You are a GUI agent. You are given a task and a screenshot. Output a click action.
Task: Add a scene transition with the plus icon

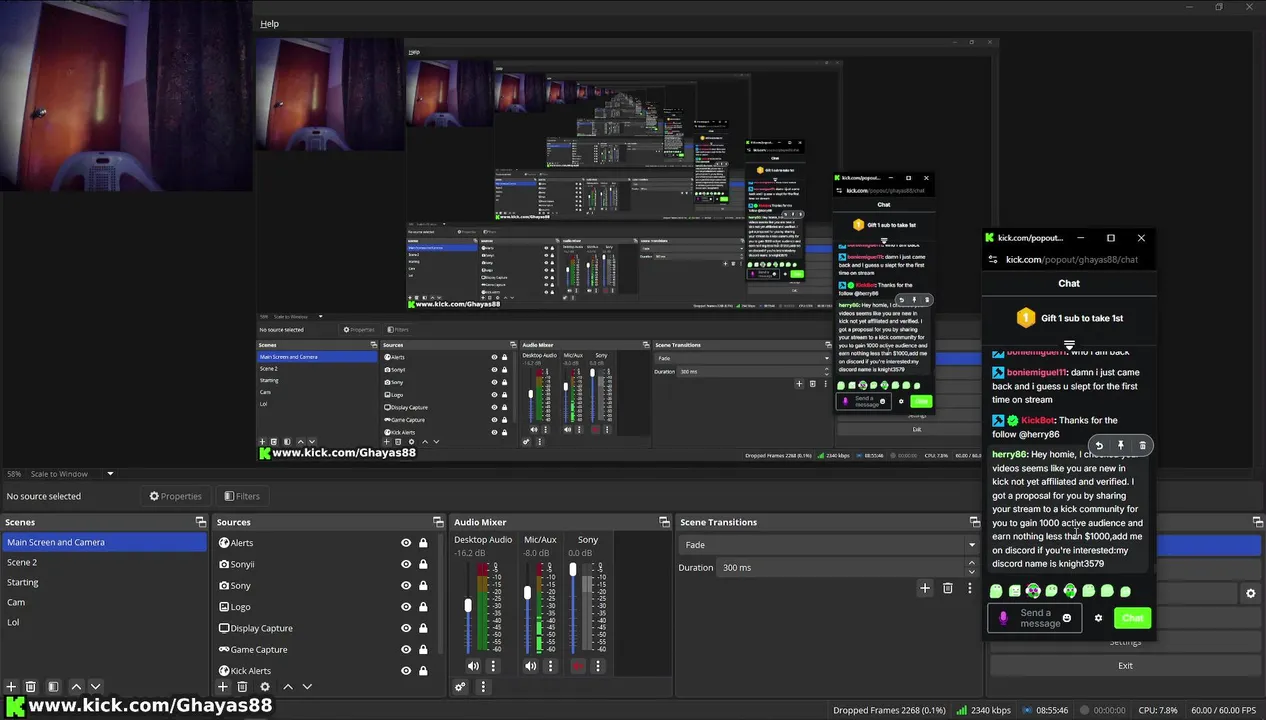pyautogui.click(x=925, y=589)
